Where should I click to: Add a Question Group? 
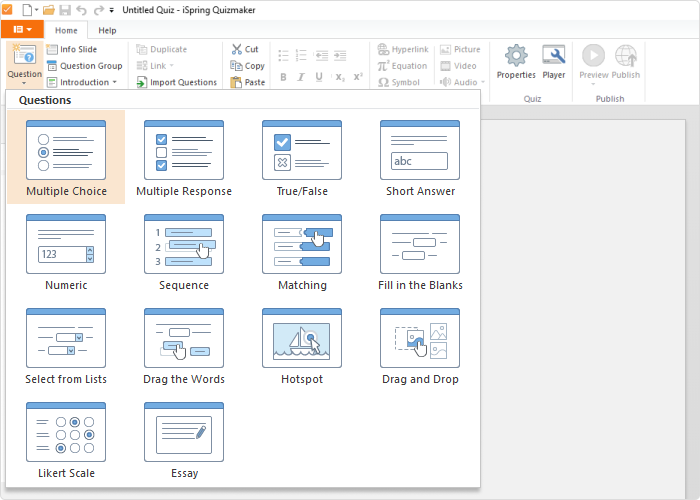[x=84, y=66]
